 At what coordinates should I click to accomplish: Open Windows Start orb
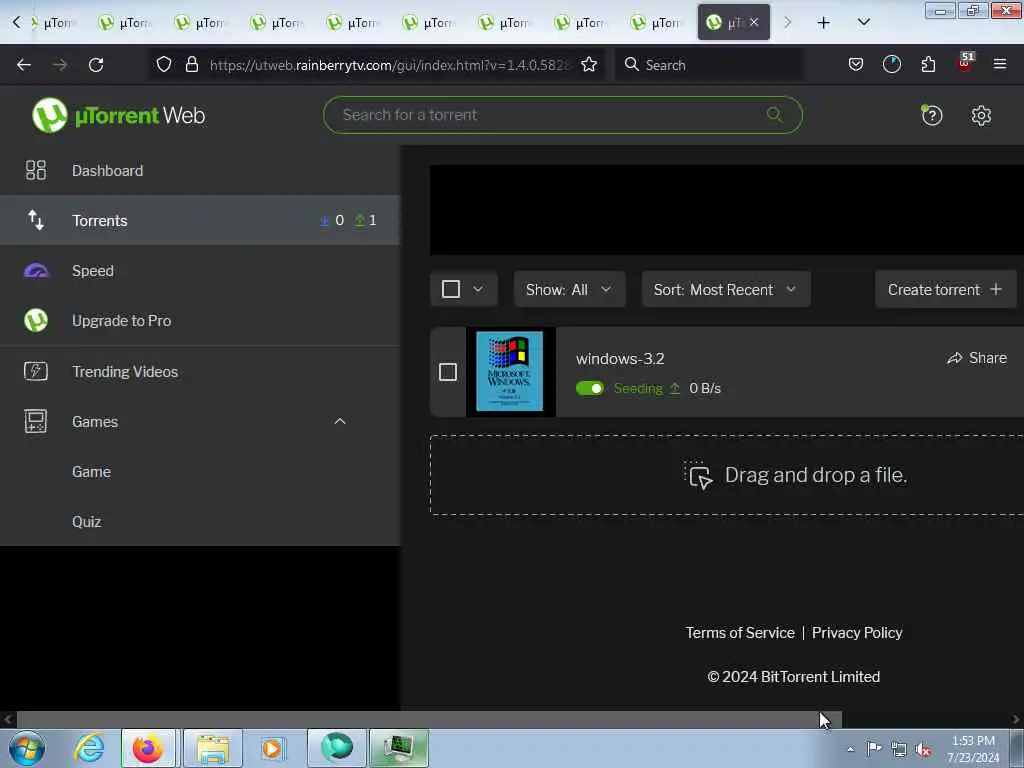(x=27, y=748)
